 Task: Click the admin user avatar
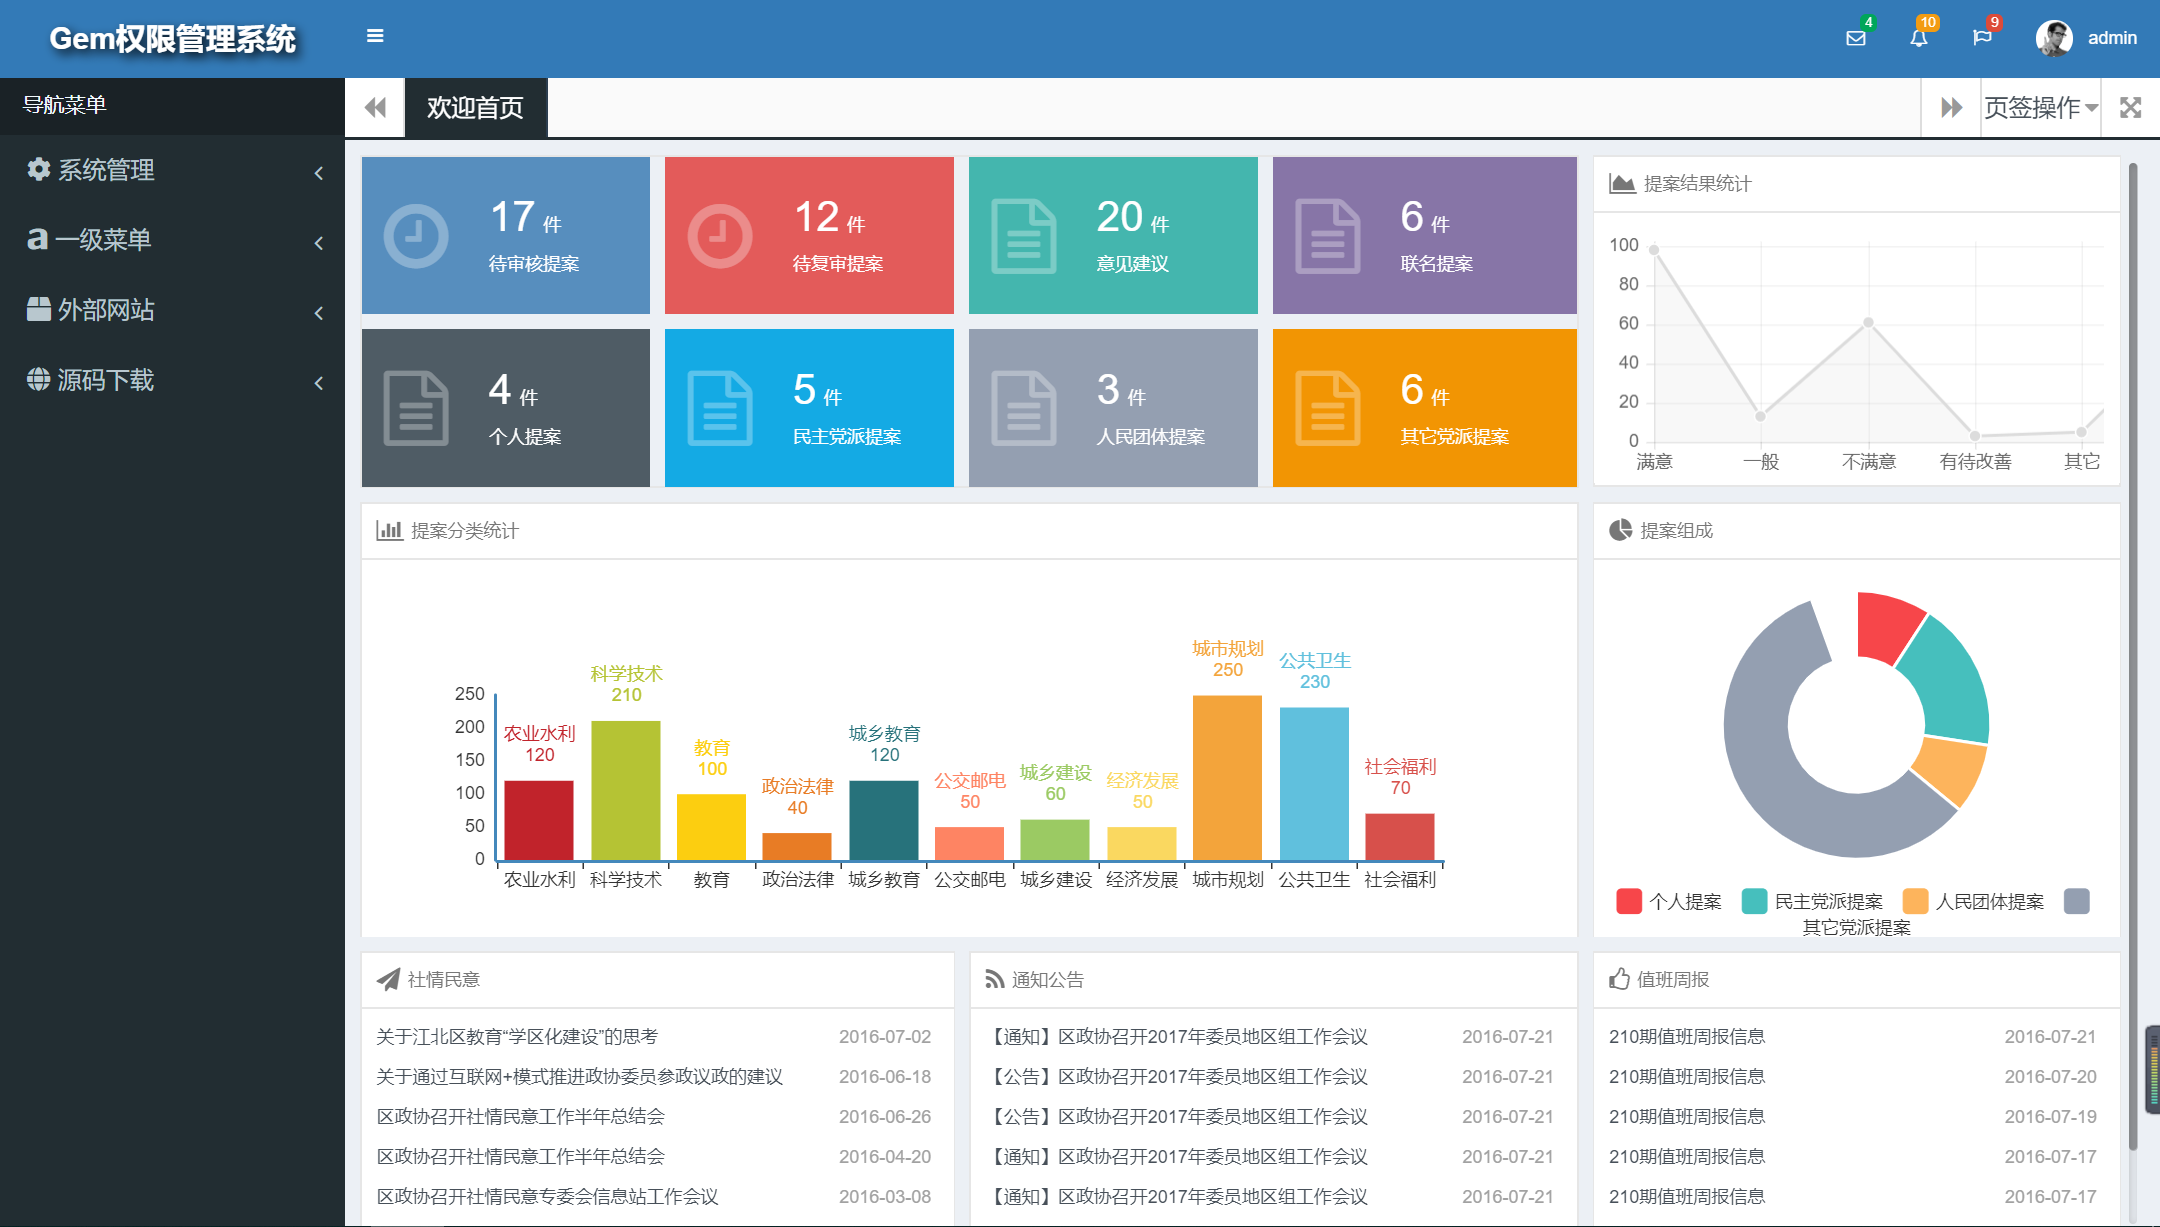(x=2054, y=38)
